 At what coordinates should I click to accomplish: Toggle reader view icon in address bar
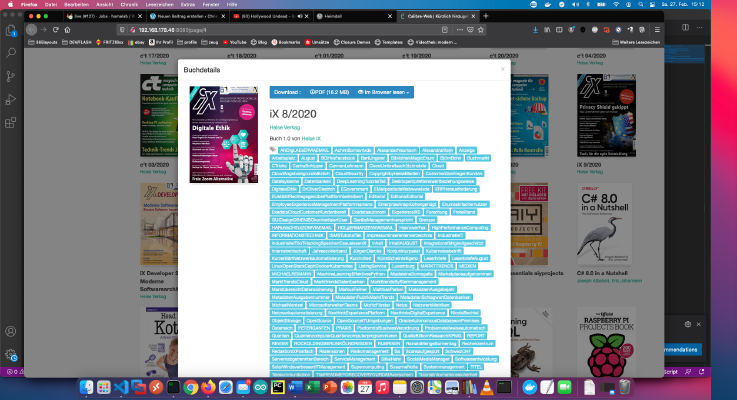click(445, 30)
